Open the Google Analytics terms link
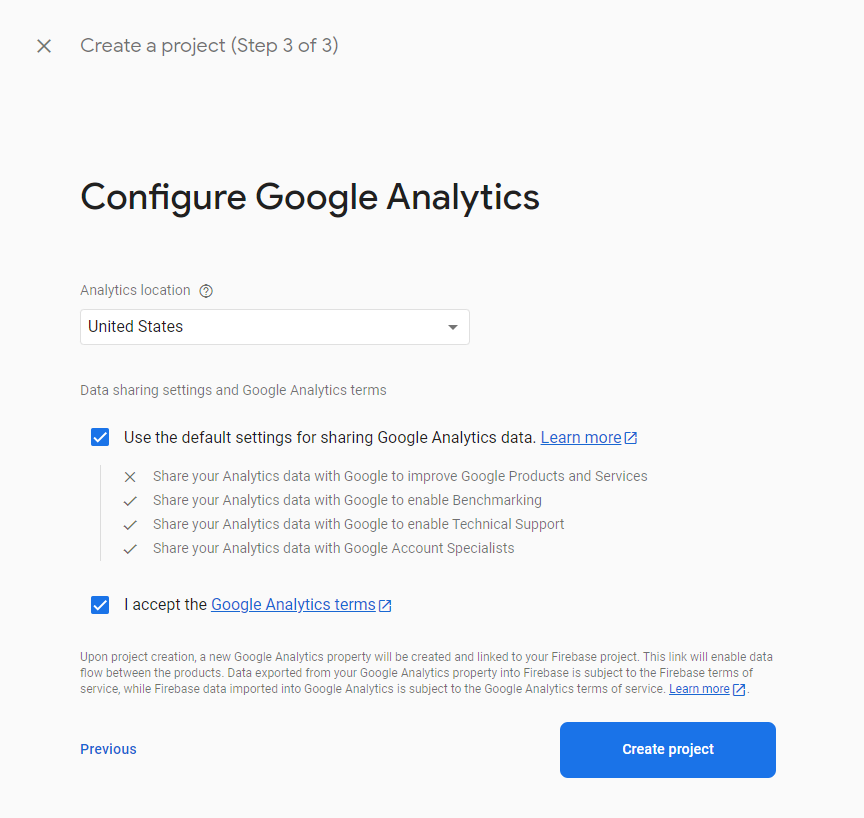This screenshot has width=864, height=818. coord(293,605)
